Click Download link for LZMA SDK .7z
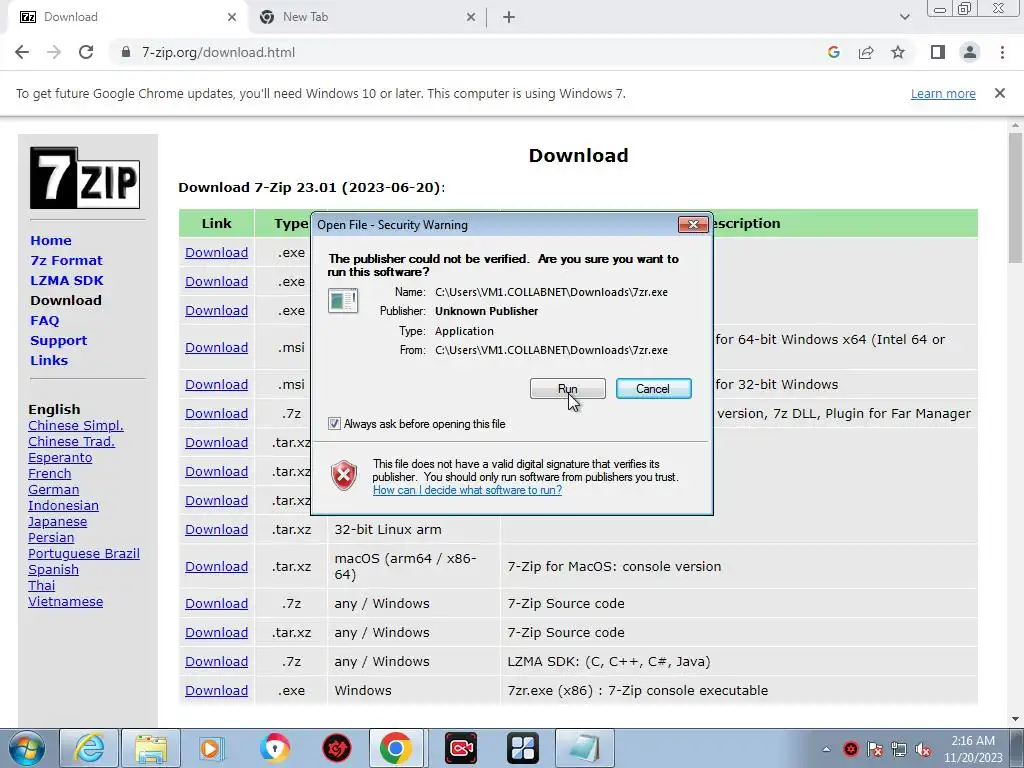The image size is (1024, 768). 216,662
